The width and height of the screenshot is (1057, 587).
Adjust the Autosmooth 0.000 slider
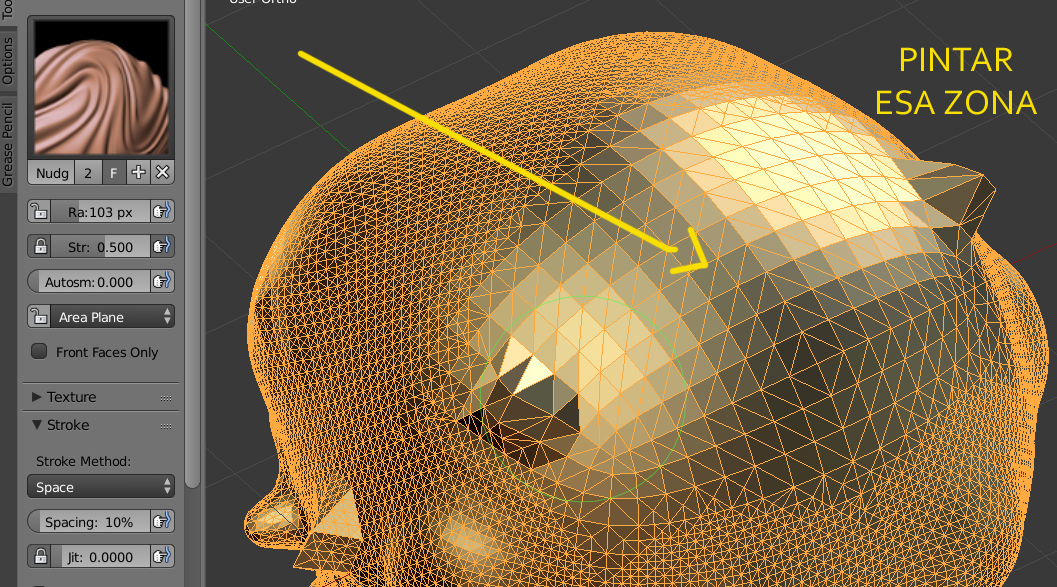pyautogui.click(x=88, y=282)
